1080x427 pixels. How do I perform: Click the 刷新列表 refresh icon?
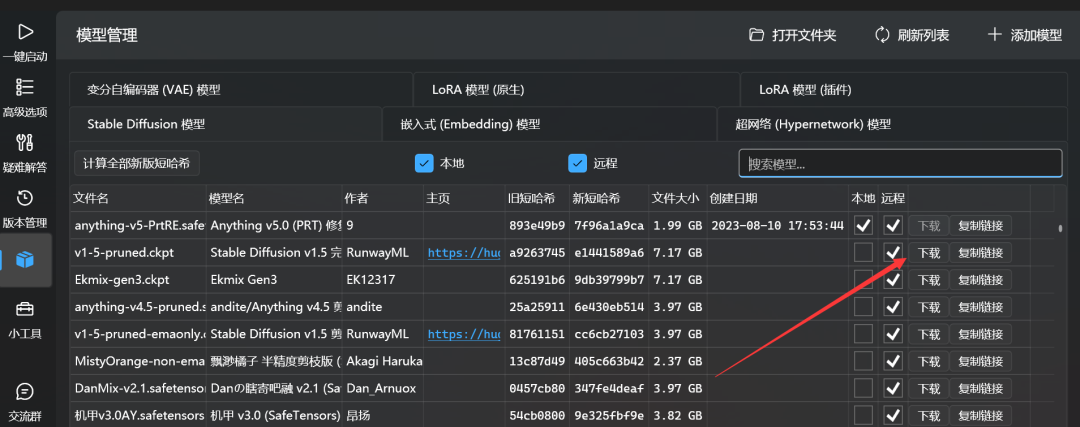(882, 35)
